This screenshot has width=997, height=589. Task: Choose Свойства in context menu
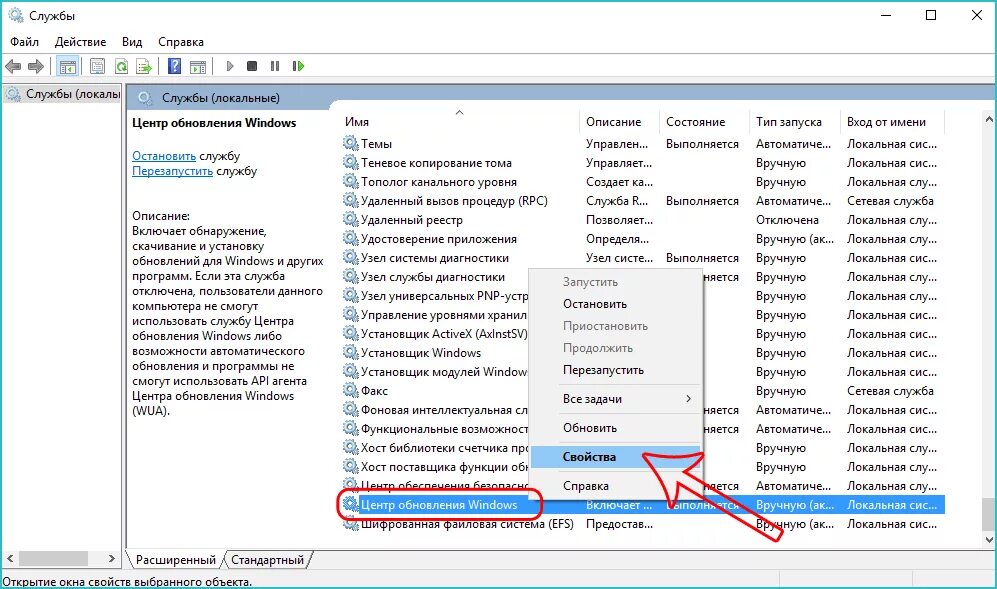click(615, 457)
